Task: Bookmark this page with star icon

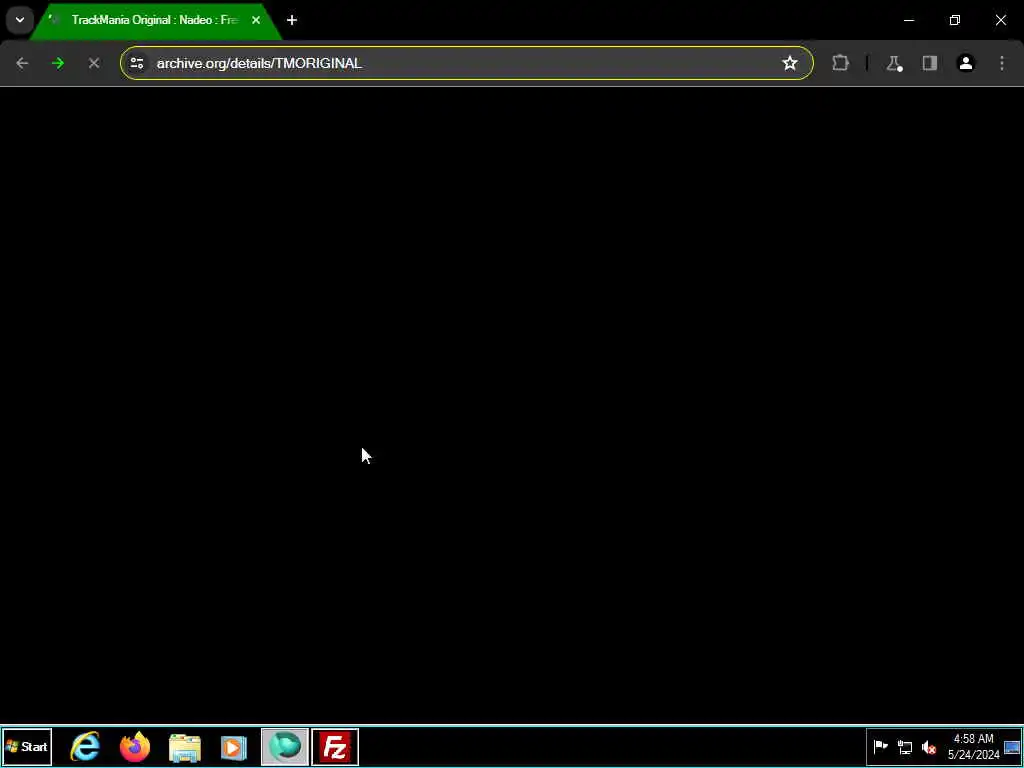Action: pos(790,63)
